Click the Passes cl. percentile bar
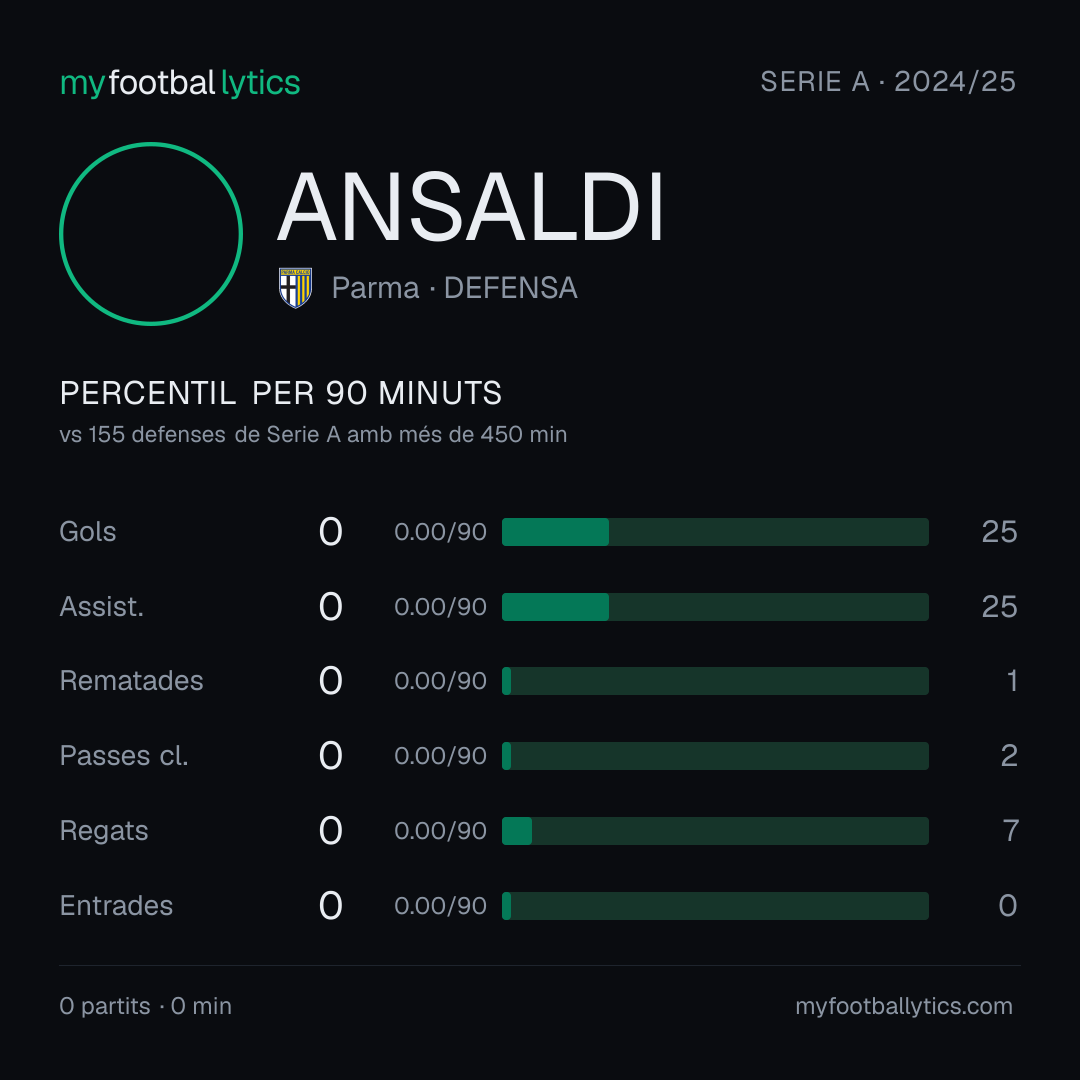 click(x=715, y=756)
